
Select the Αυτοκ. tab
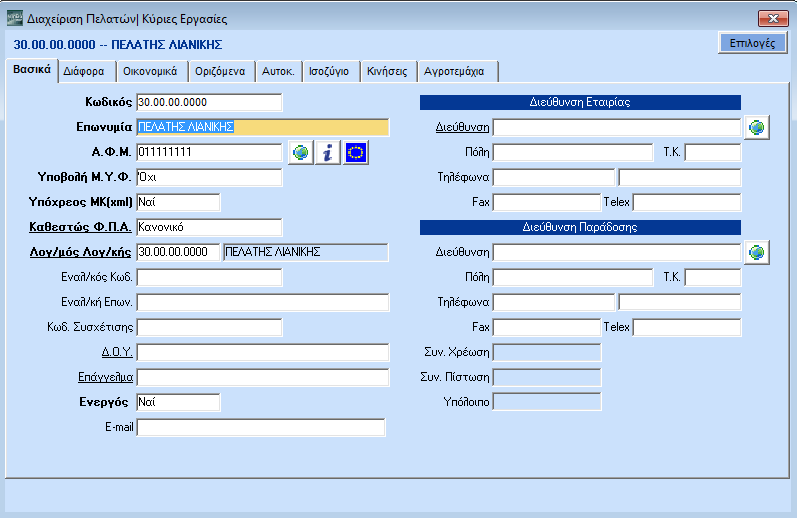point(278,72)
